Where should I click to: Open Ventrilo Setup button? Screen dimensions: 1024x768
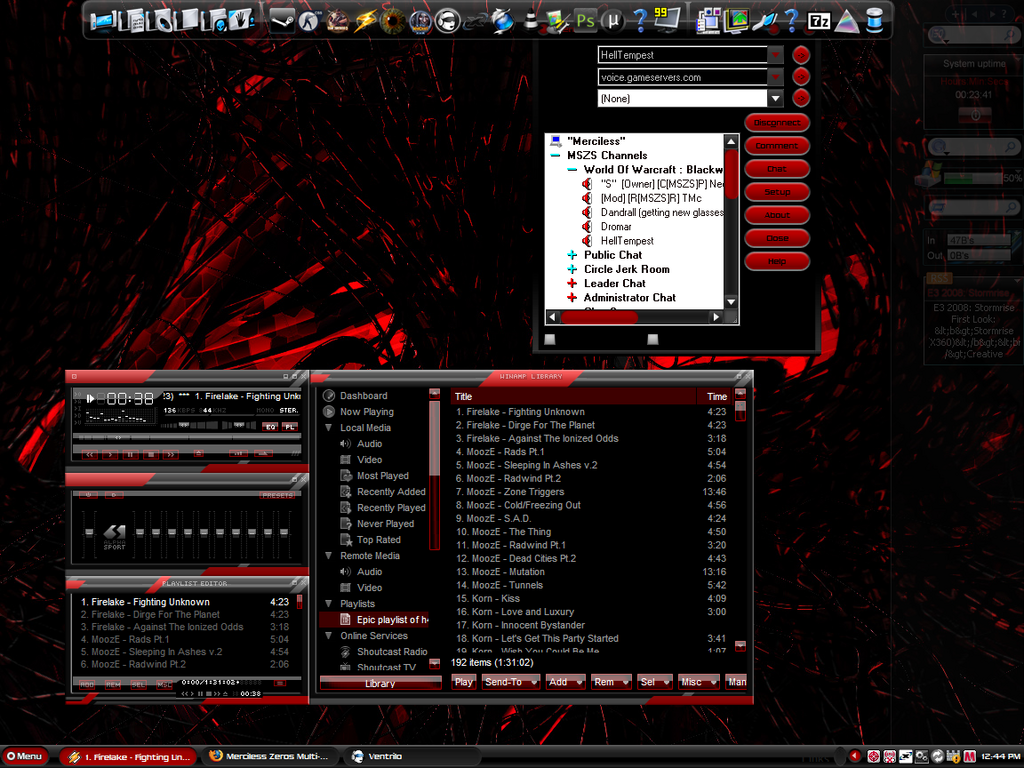point(777,192)
